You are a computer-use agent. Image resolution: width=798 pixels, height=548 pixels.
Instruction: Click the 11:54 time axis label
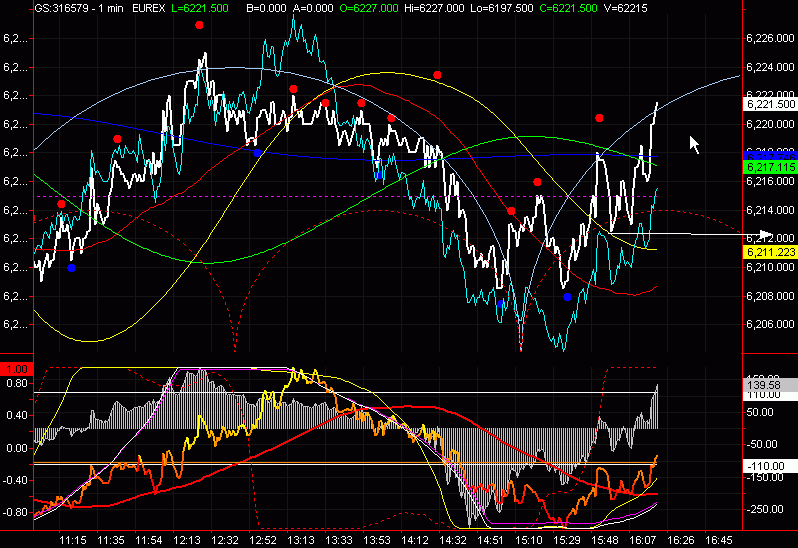(149, 540)
